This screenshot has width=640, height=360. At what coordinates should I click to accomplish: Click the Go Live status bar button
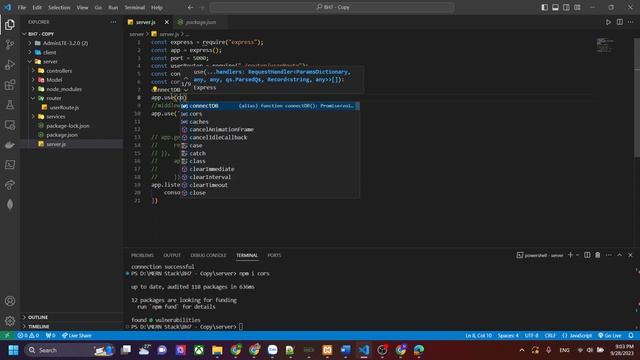coord(610,336)
